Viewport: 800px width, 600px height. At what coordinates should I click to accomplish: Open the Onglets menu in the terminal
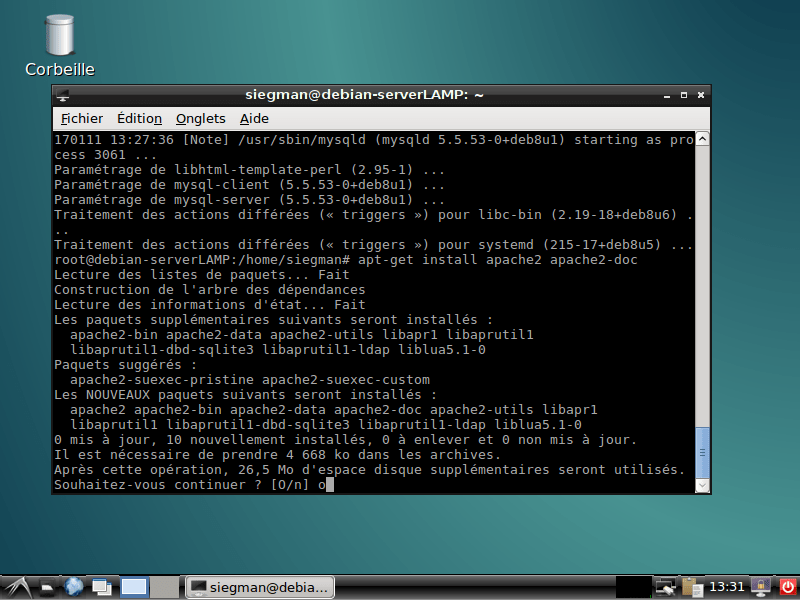click(x=200, y=118)
